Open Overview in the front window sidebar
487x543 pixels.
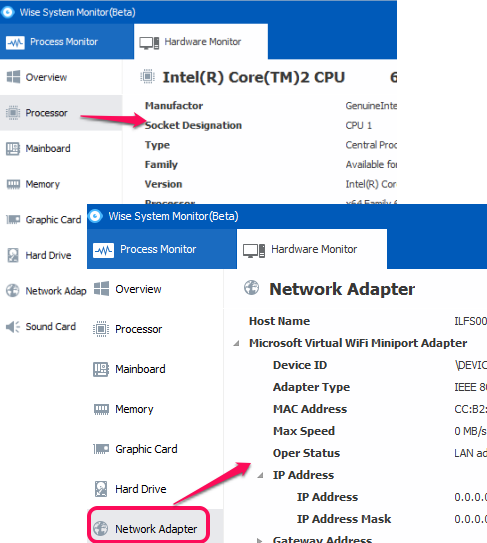[155, 289]
